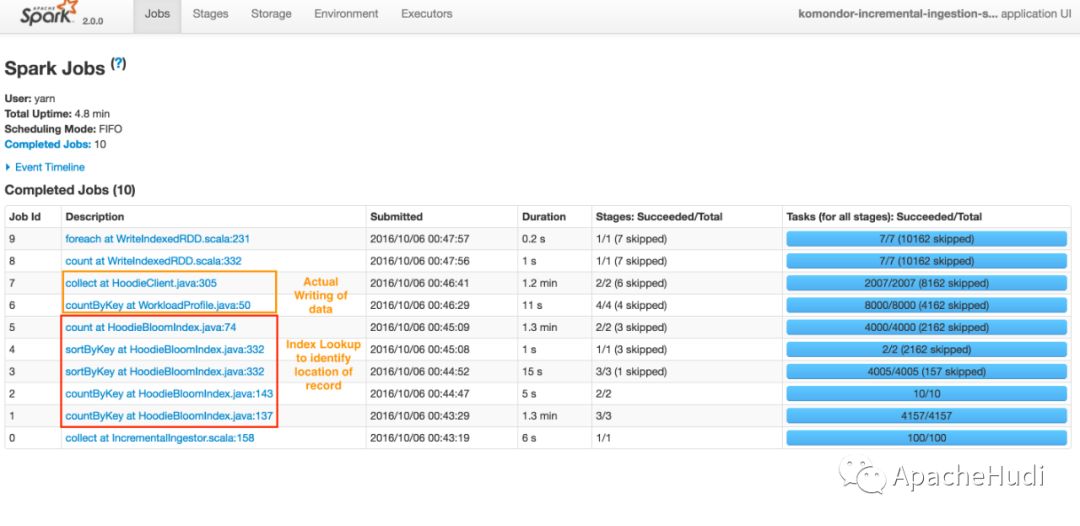Open countByKey at HoodieBloomIndex.java:143 job
Screen dimensions: 1080x526
(x=169, y=394)
